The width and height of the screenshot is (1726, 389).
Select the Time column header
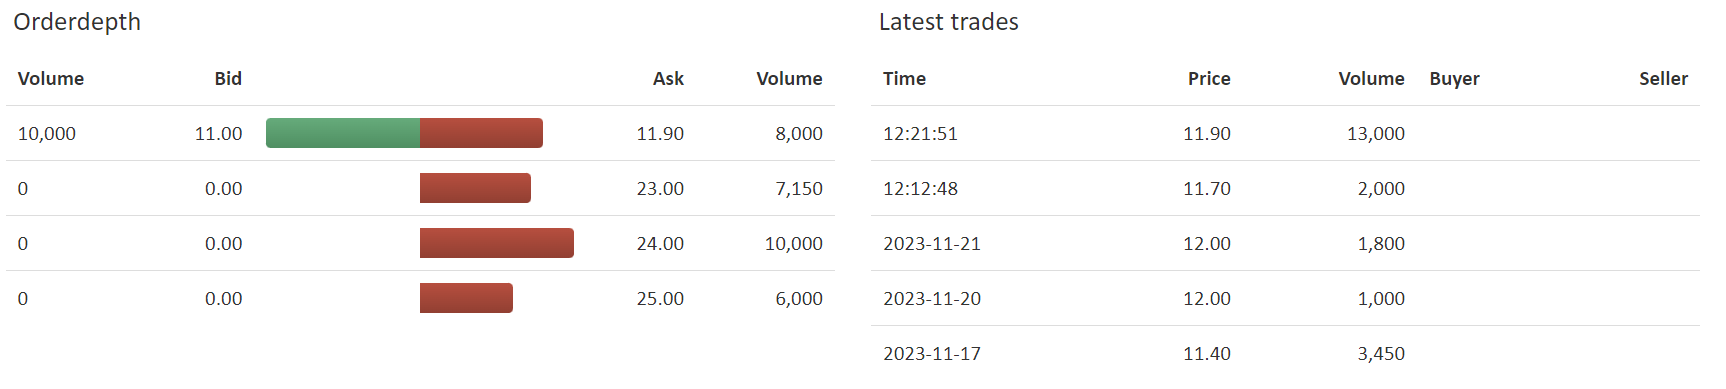pyautogui.click(x=904, y=78)
